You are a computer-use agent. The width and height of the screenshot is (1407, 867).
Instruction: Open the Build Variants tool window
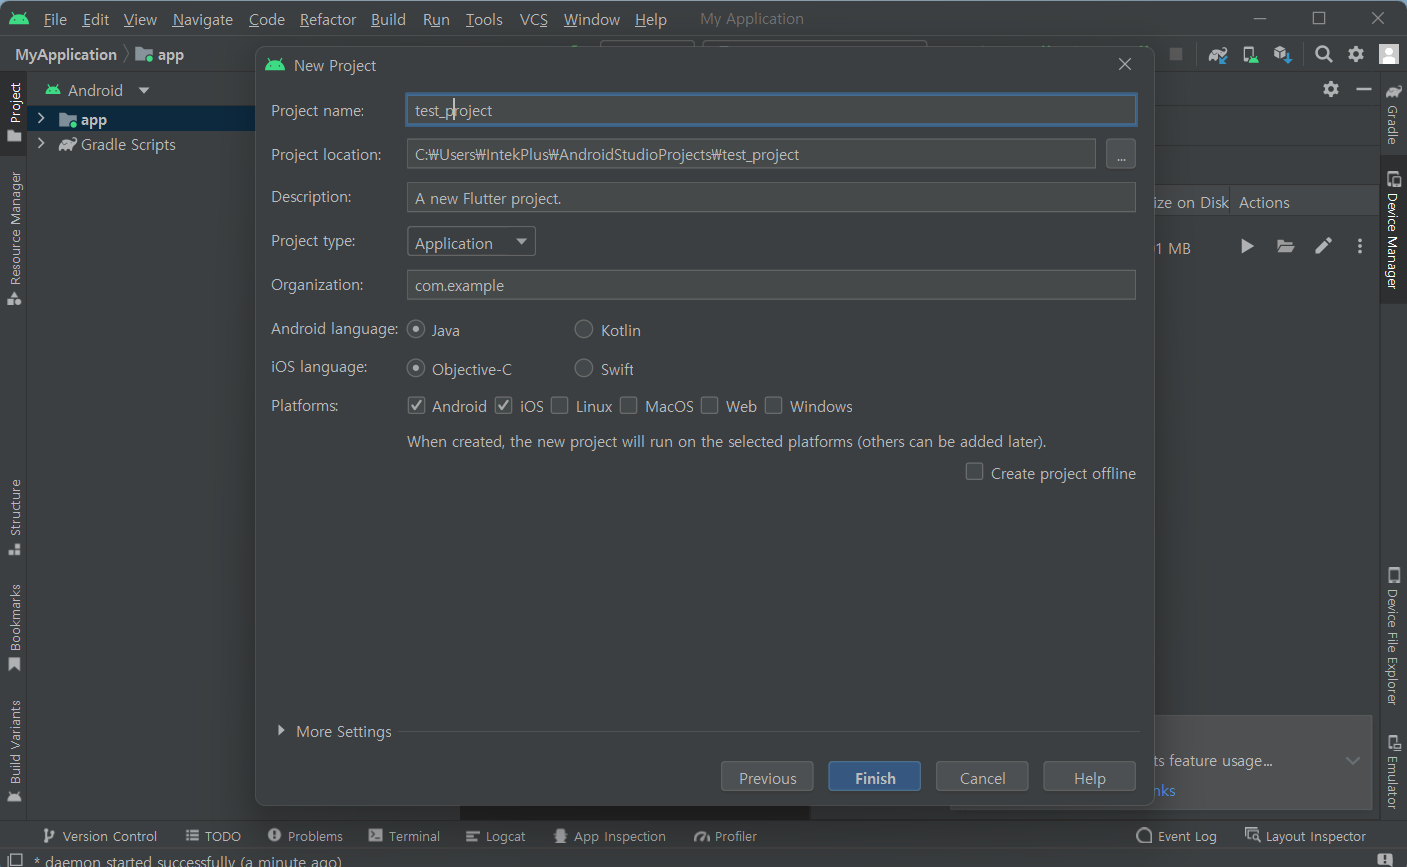pos(15,751)
